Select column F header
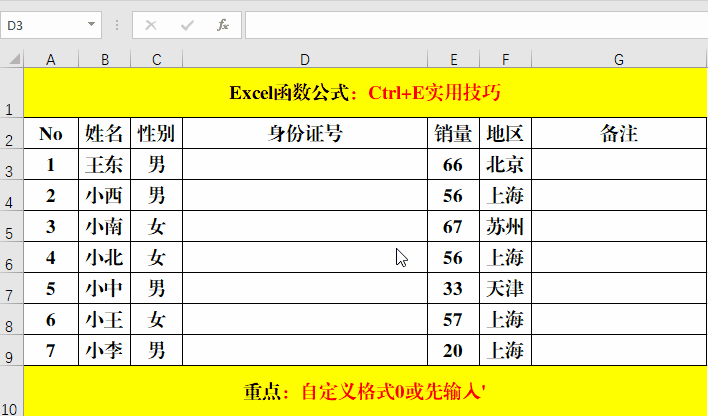 coord(505,59)
